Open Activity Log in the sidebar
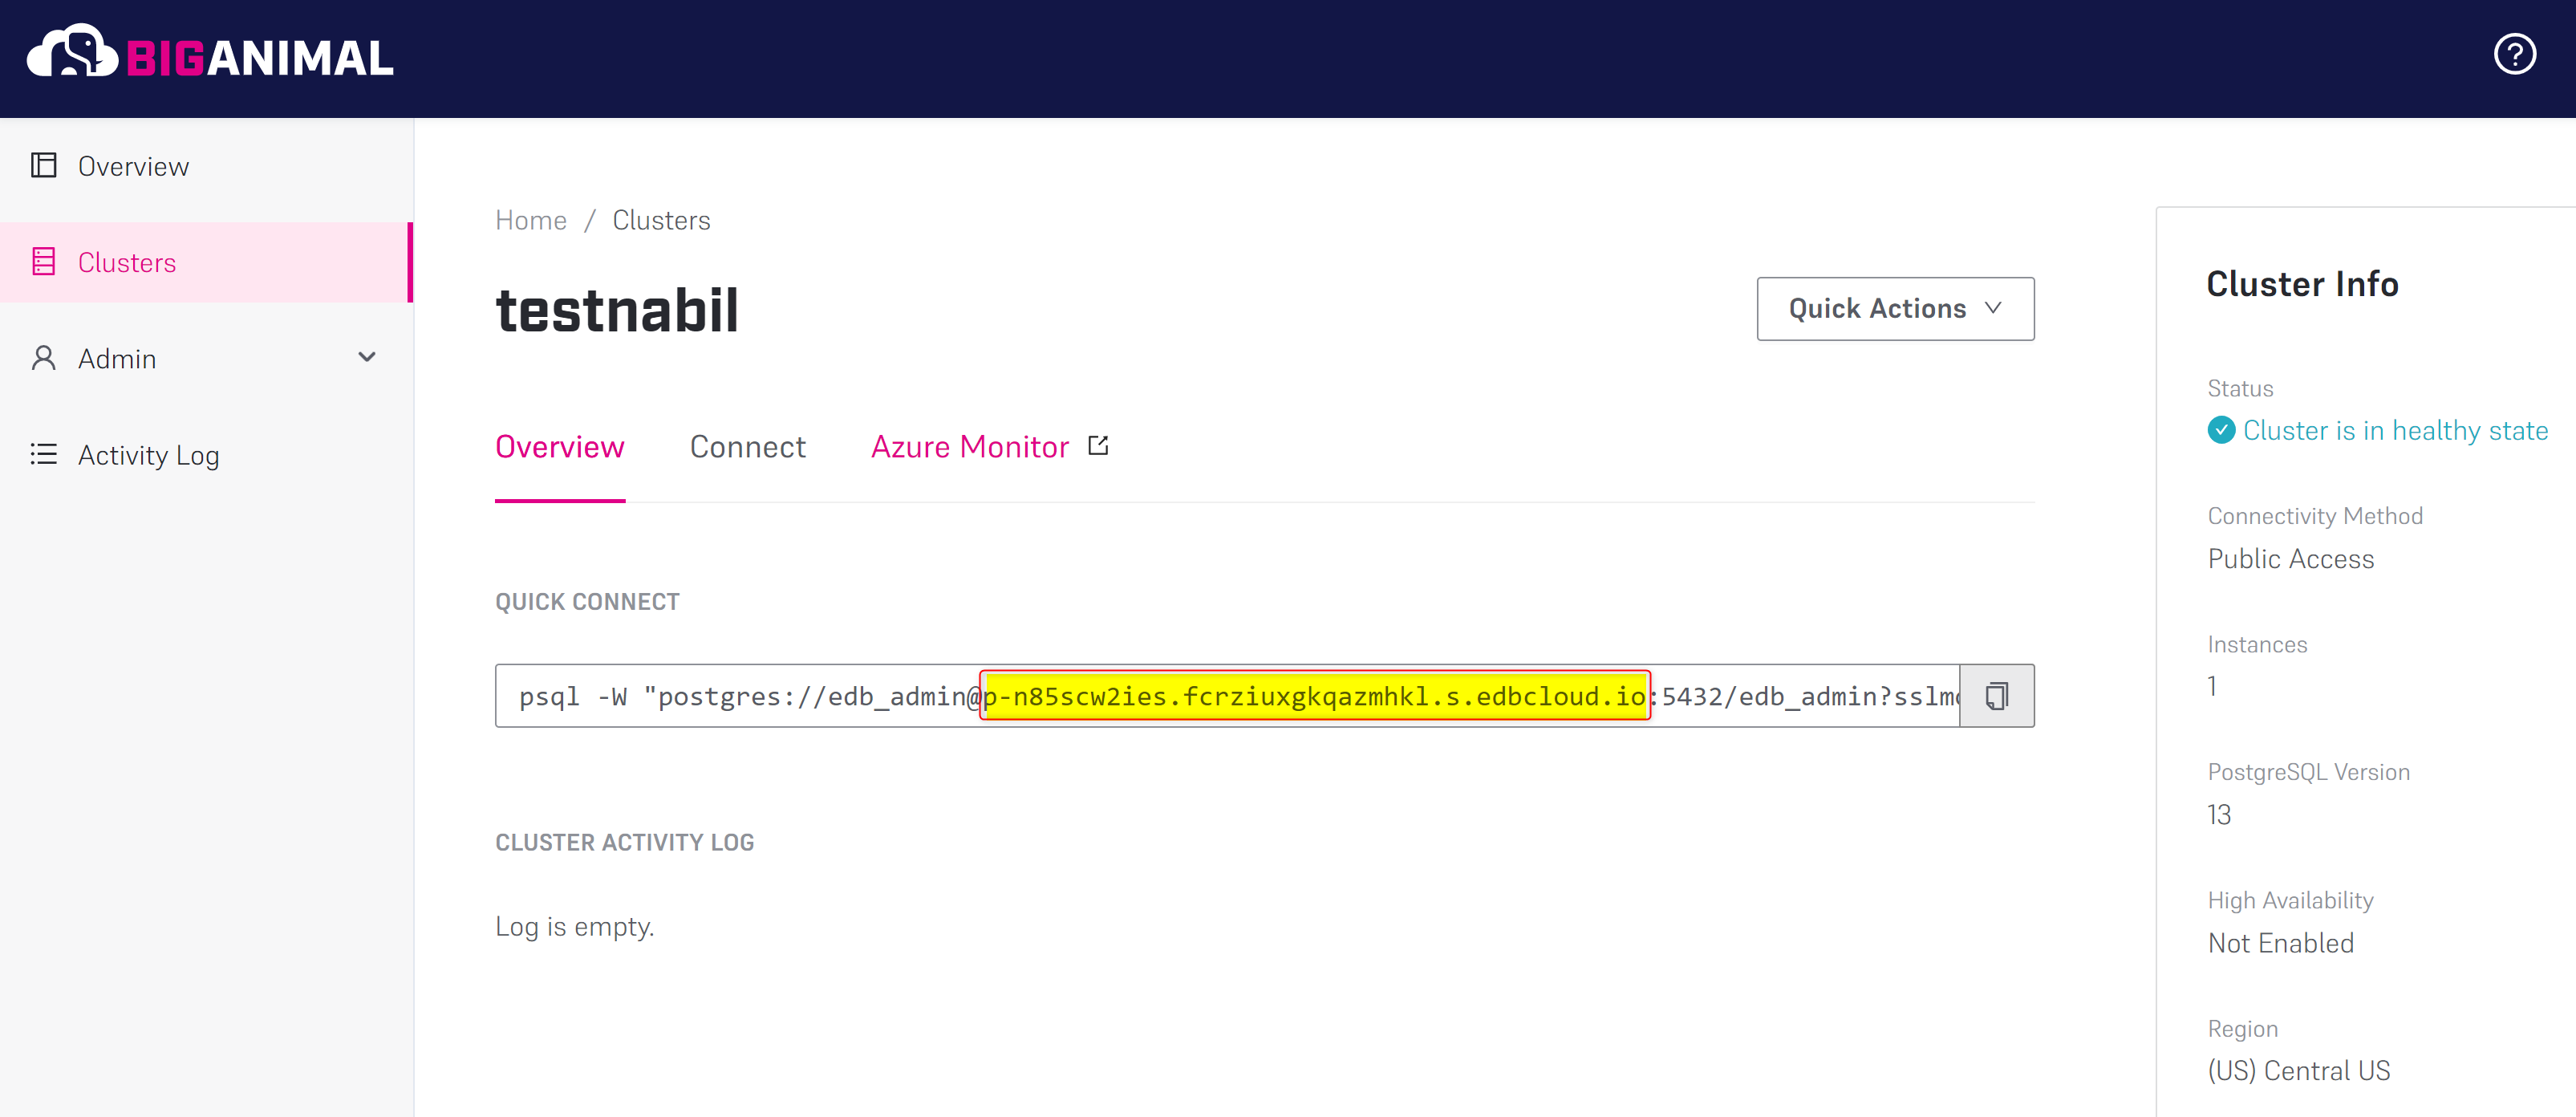2576x1117 pixels. click(206, 455)
